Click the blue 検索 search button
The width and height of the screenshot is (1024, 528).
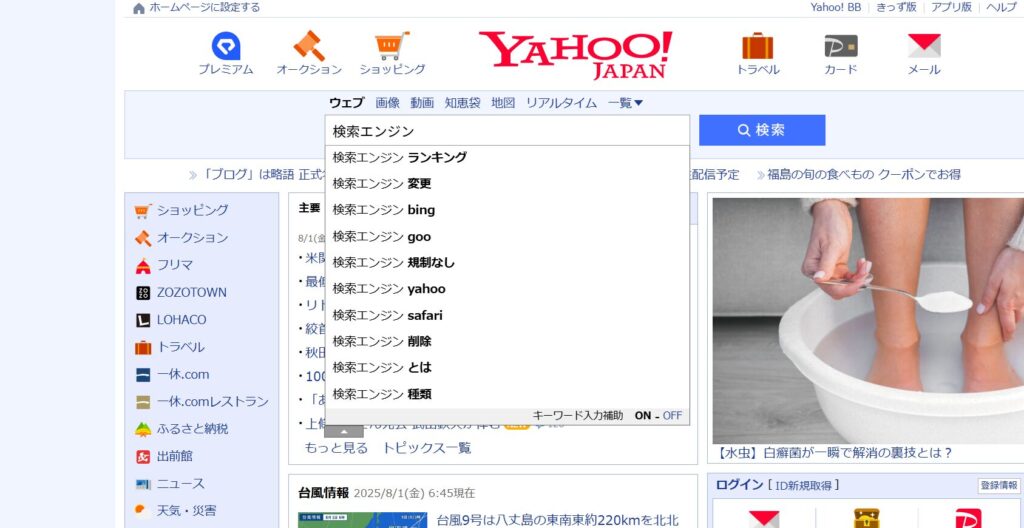click(x=762, y=130)
